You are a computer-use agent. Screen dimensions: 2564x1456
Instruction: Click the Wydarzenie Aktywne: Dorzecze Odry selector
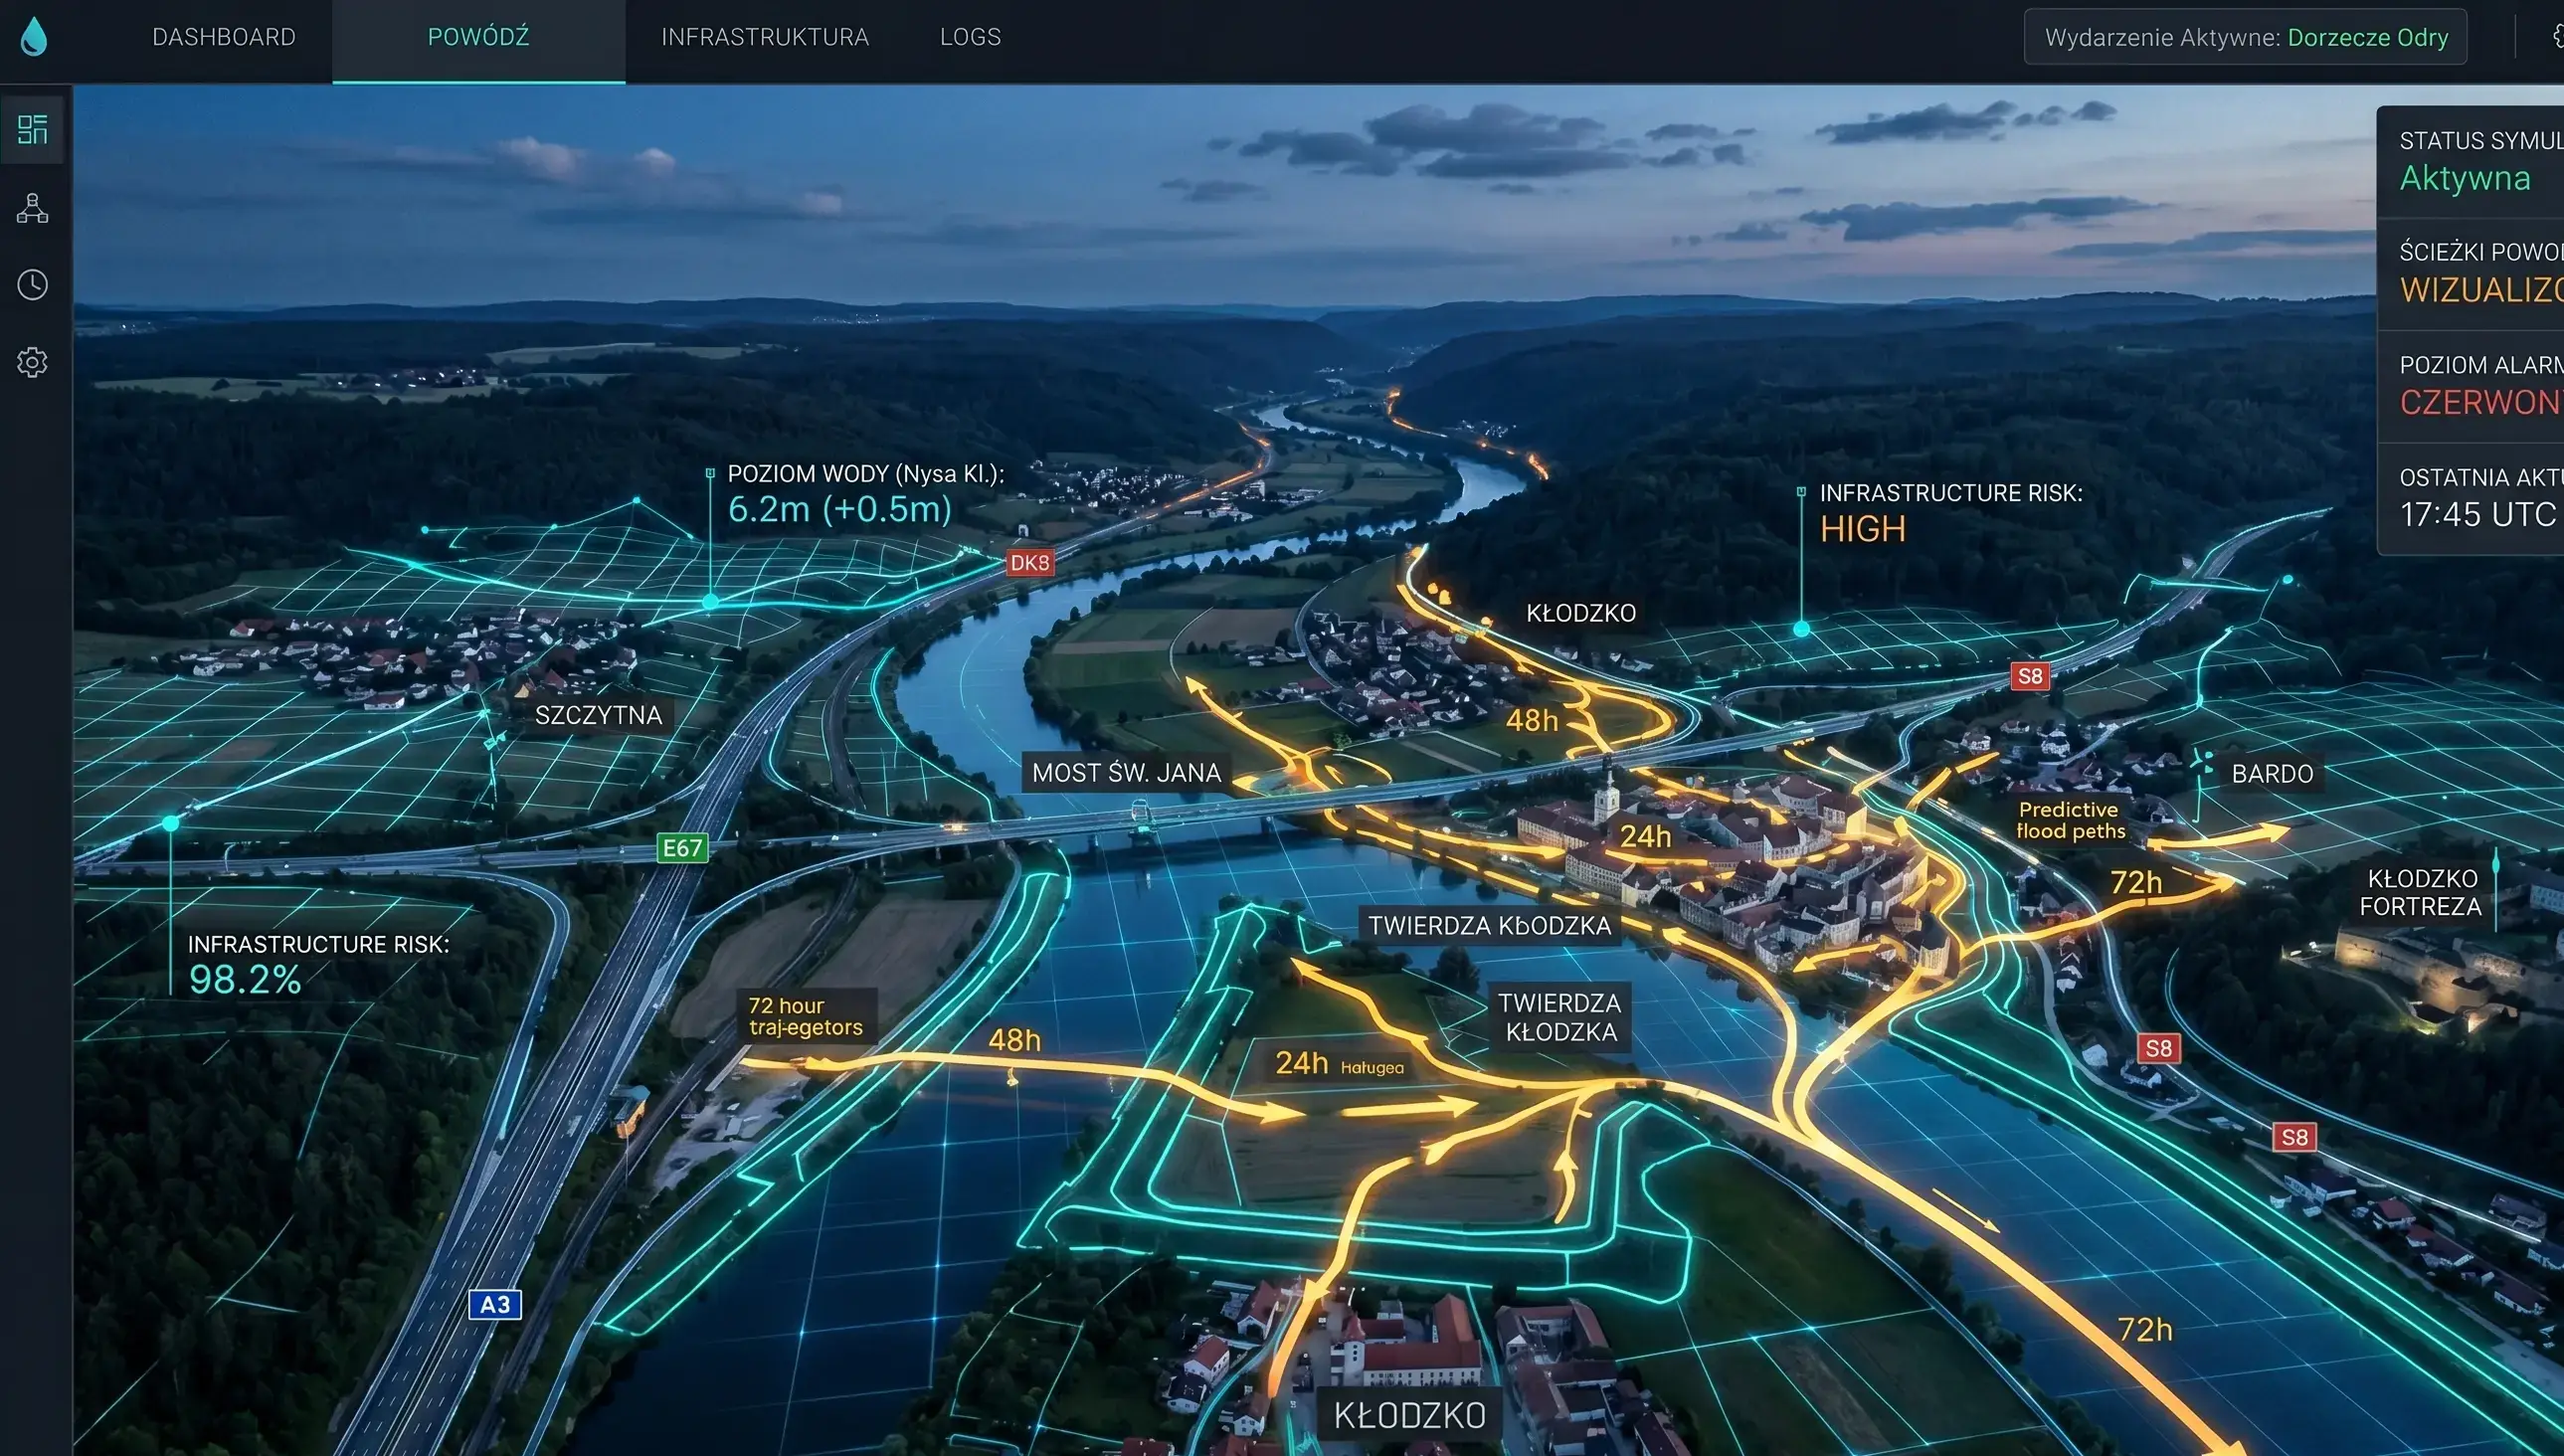coord(2245,37)
